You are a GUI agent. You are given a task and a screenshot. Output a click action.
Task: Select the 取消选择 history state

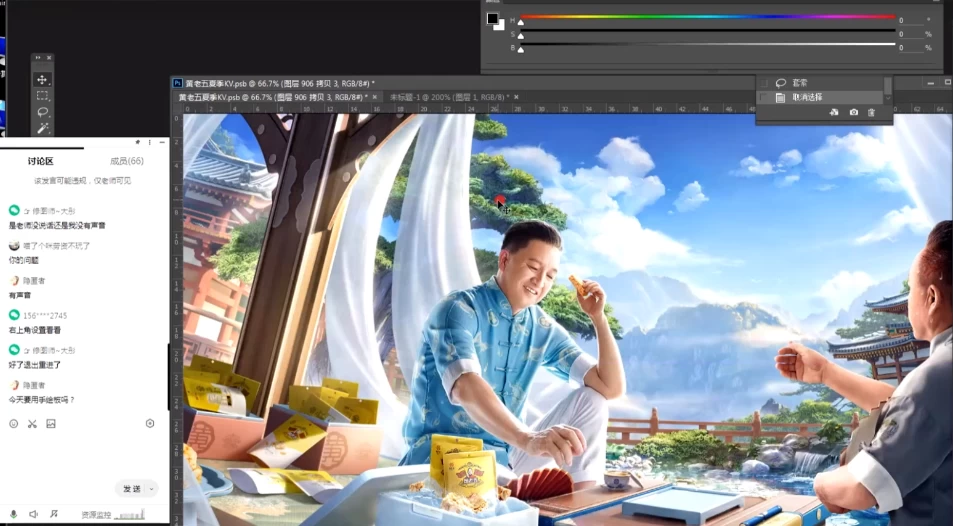pyautogui.click(x=808, y=98)
